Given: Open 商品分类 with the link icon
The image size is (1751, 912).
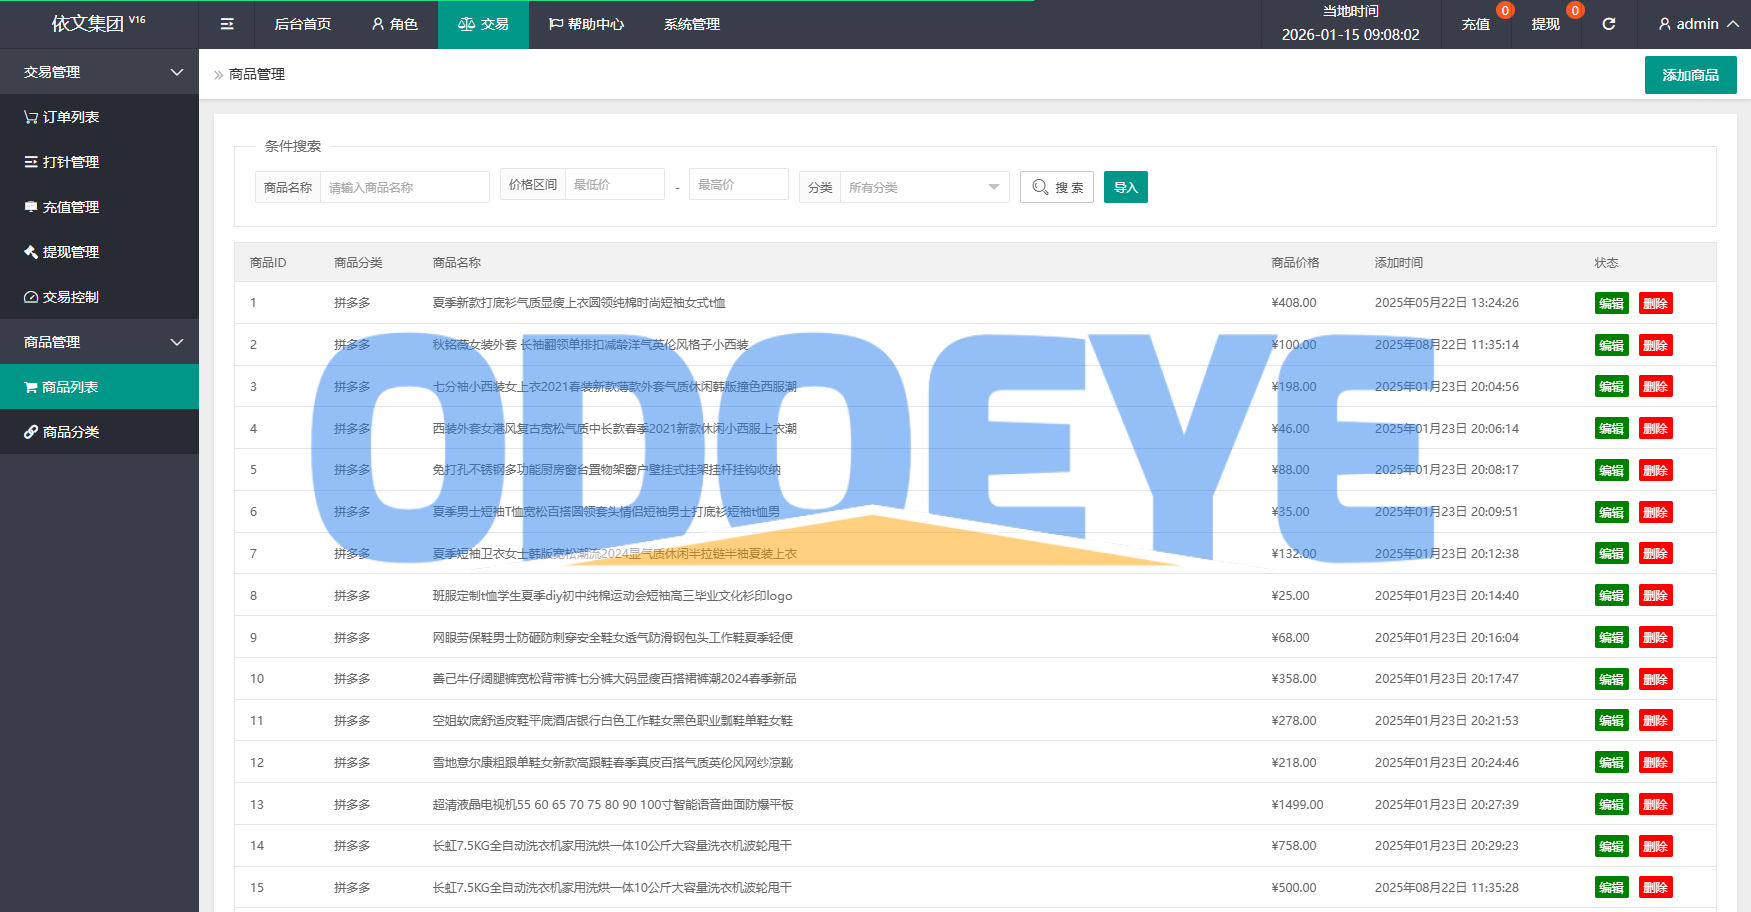Looking at the screenshot, I should [62, 432].
